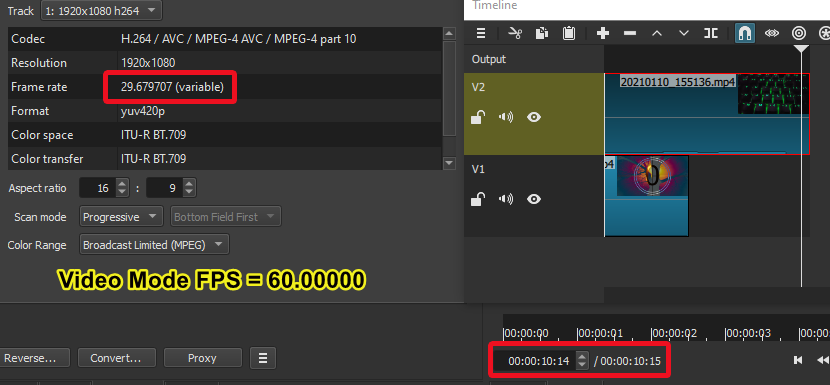Toggle the Snap magnet button

point(744,33)
